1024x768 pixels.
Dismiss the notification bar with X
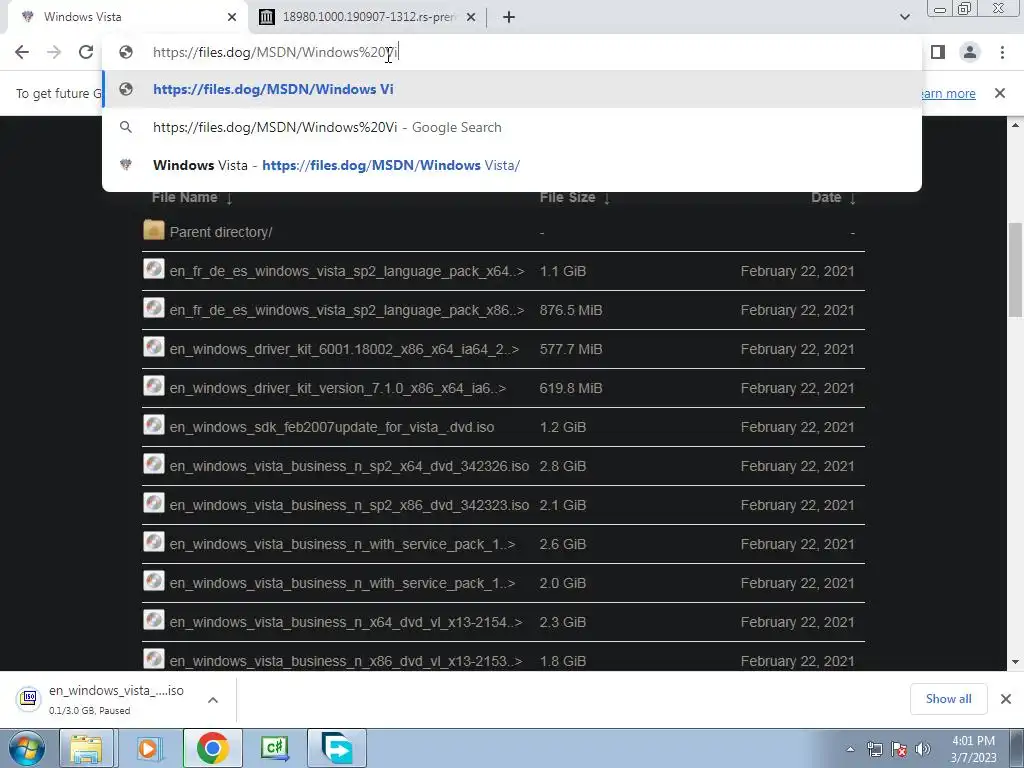[x=1000, y=93]
